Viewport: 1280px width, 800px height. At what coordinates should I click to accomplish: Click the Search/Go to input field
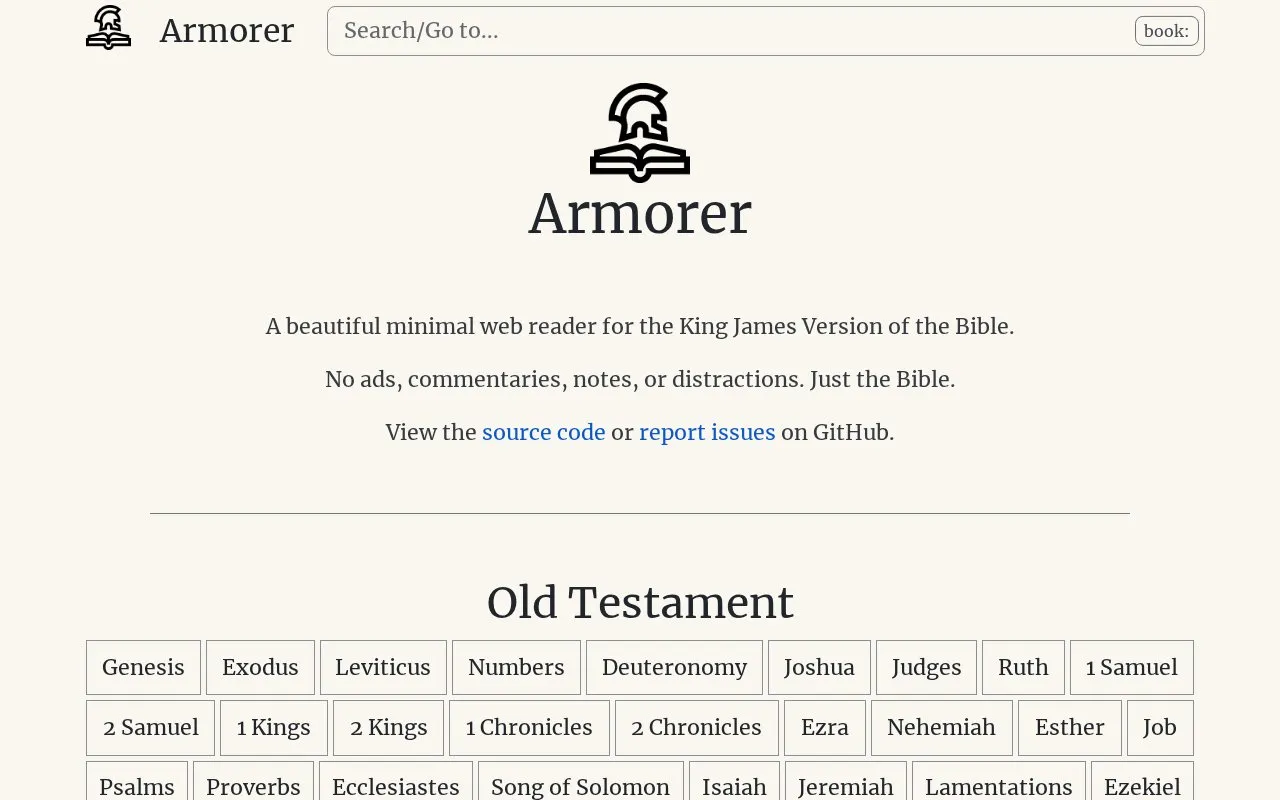(x=766, y=31)
